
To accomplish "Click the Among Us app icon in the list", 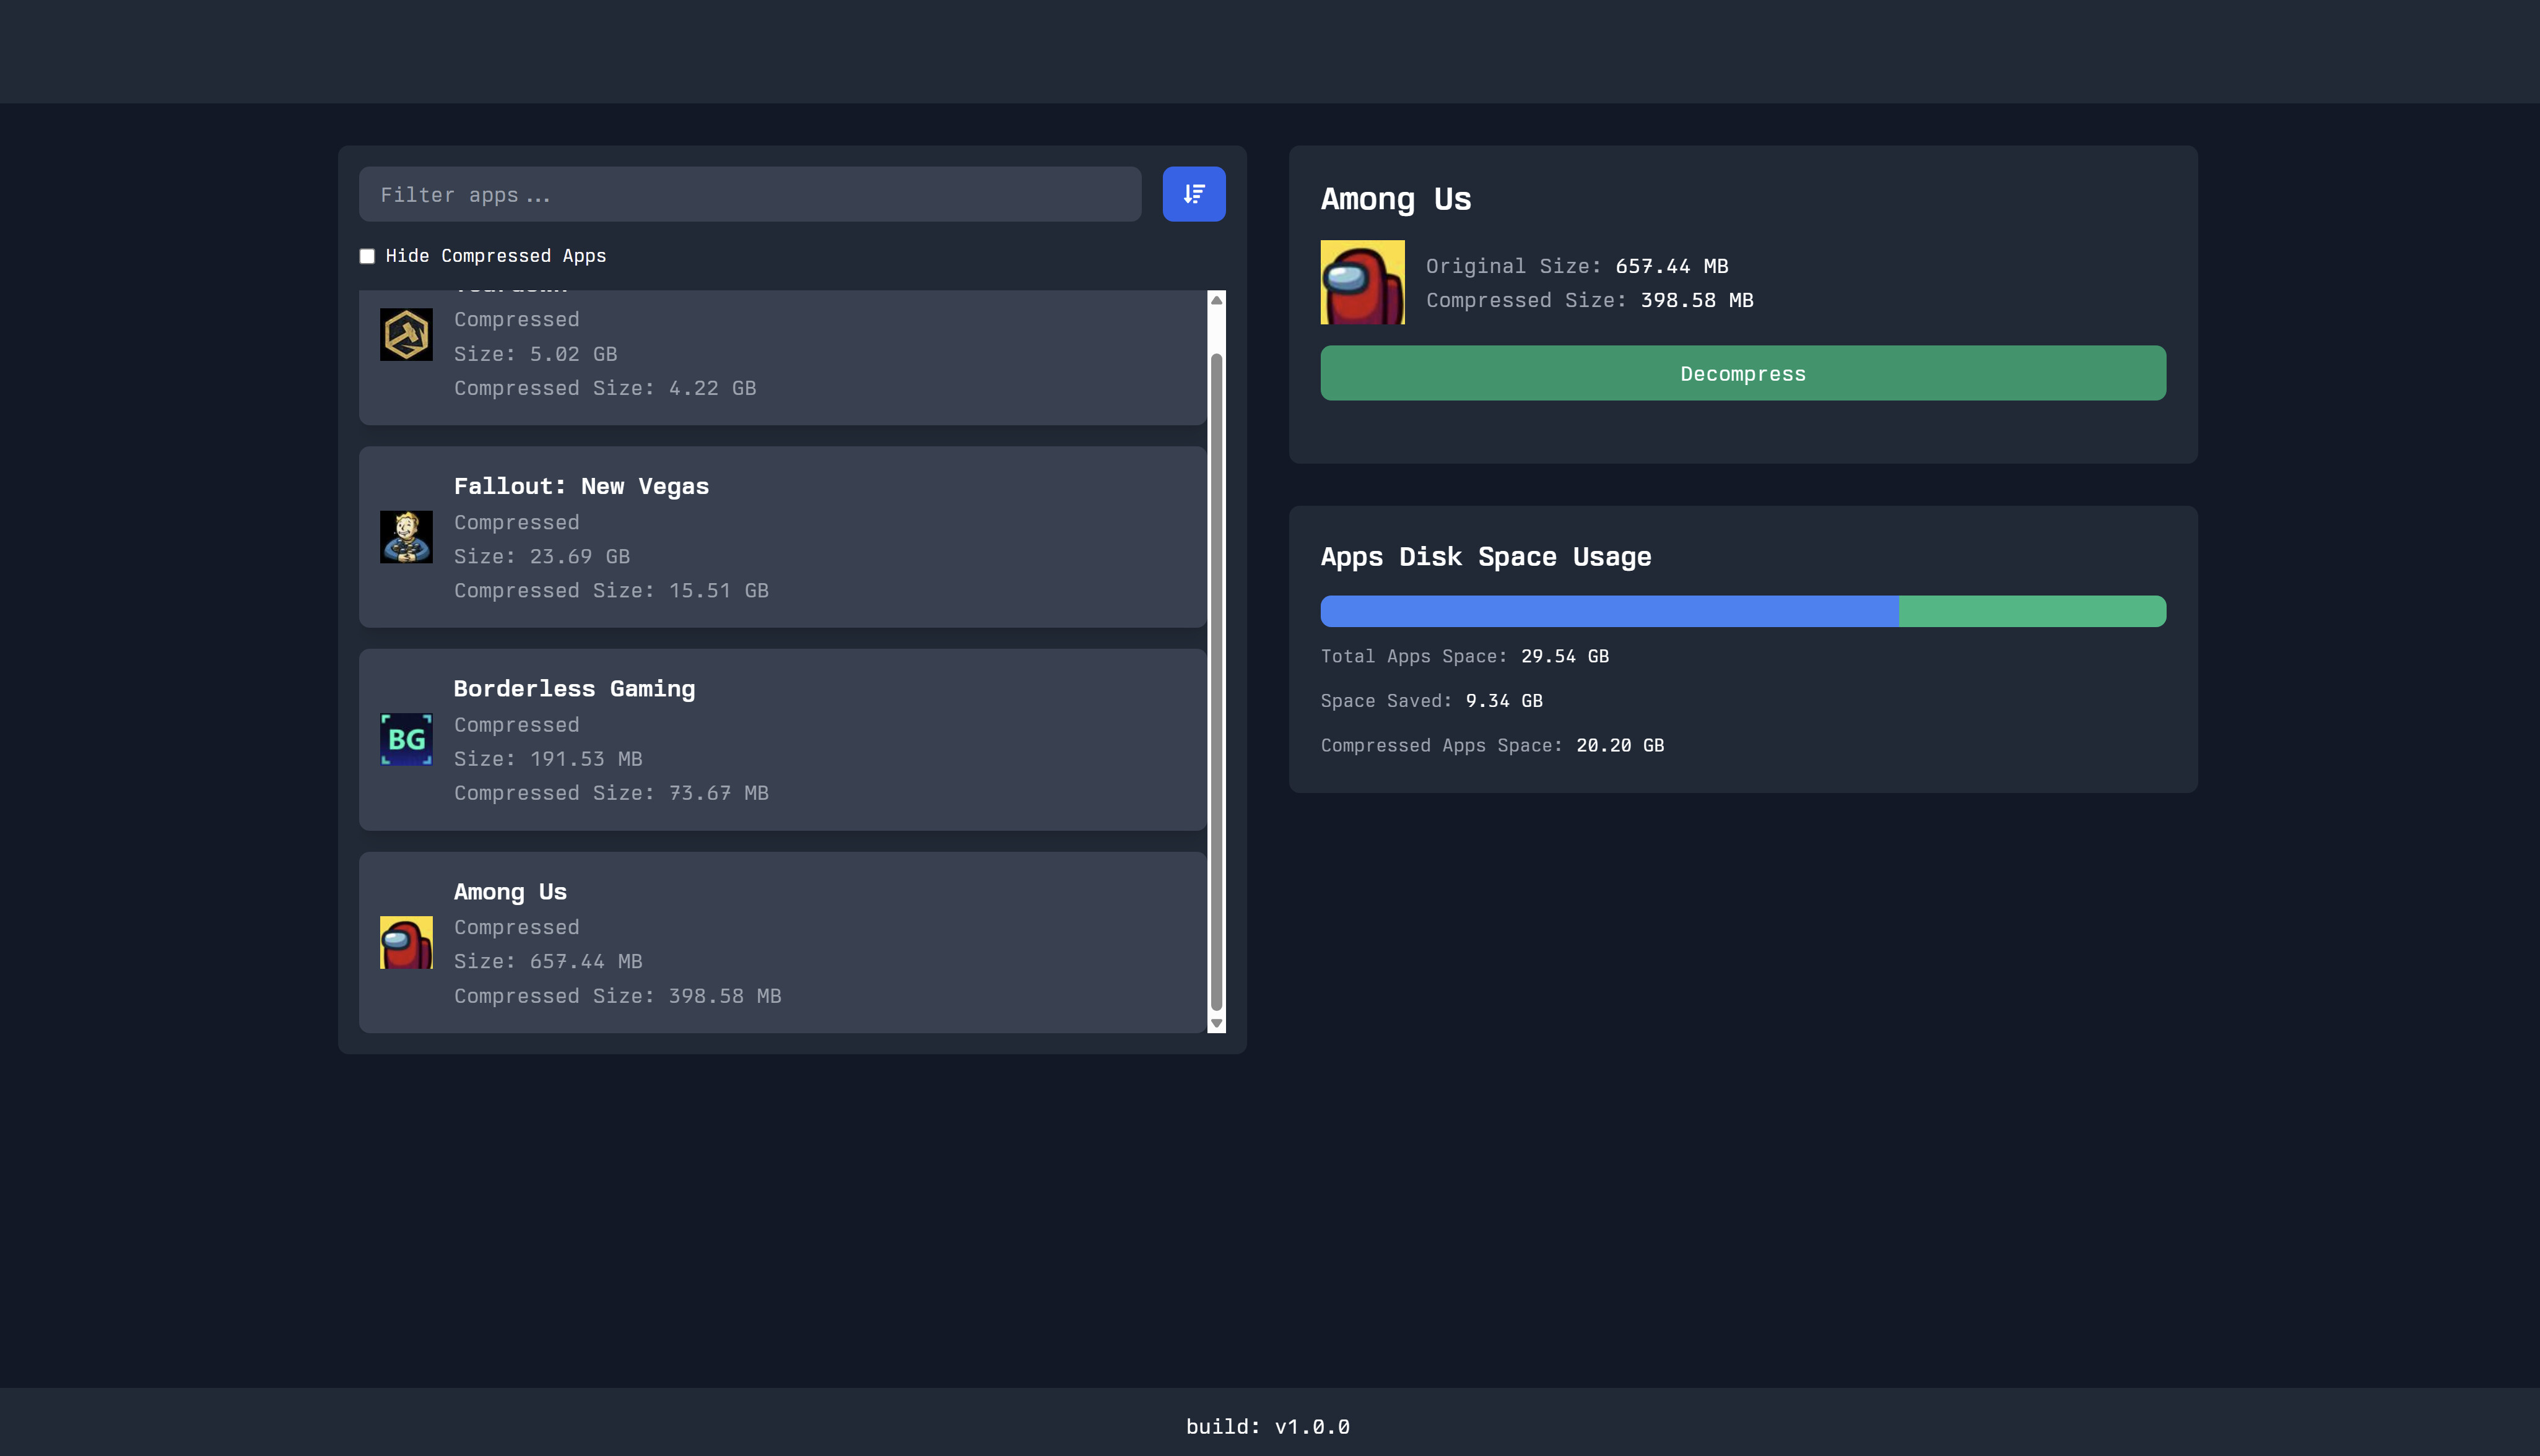I will (x=406, y=941).
